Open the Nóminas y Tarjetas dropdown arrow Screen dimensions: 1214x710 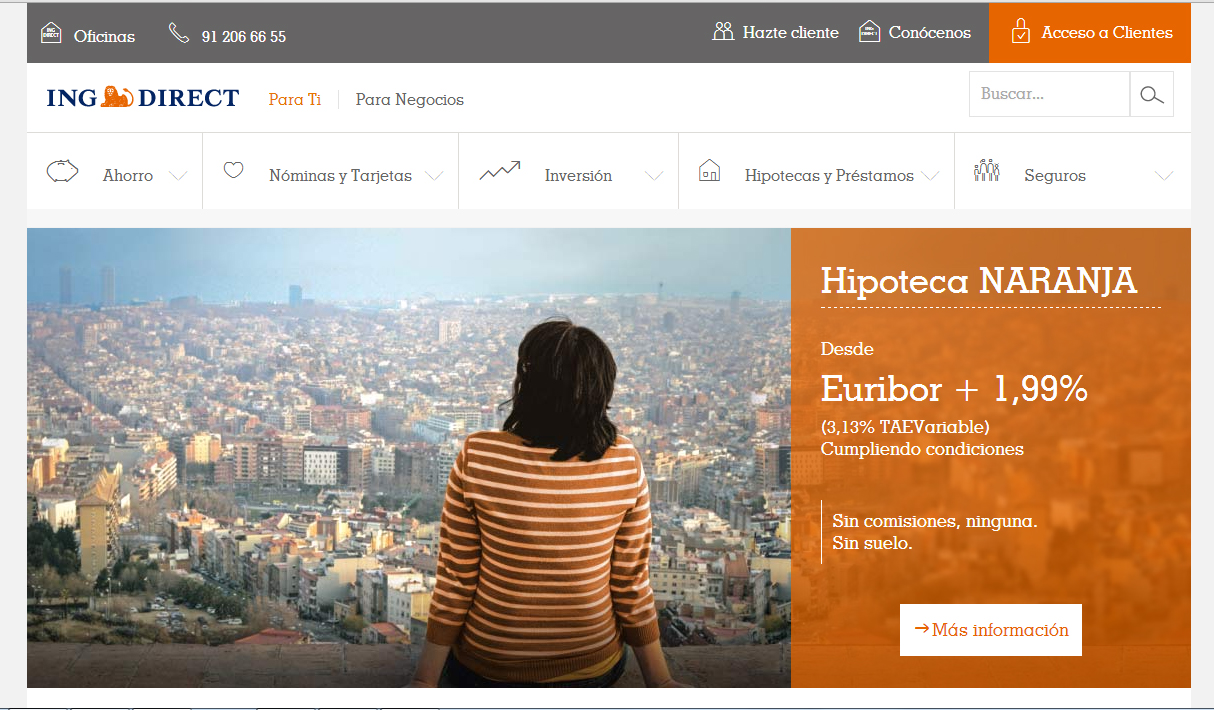pos(434,176)
